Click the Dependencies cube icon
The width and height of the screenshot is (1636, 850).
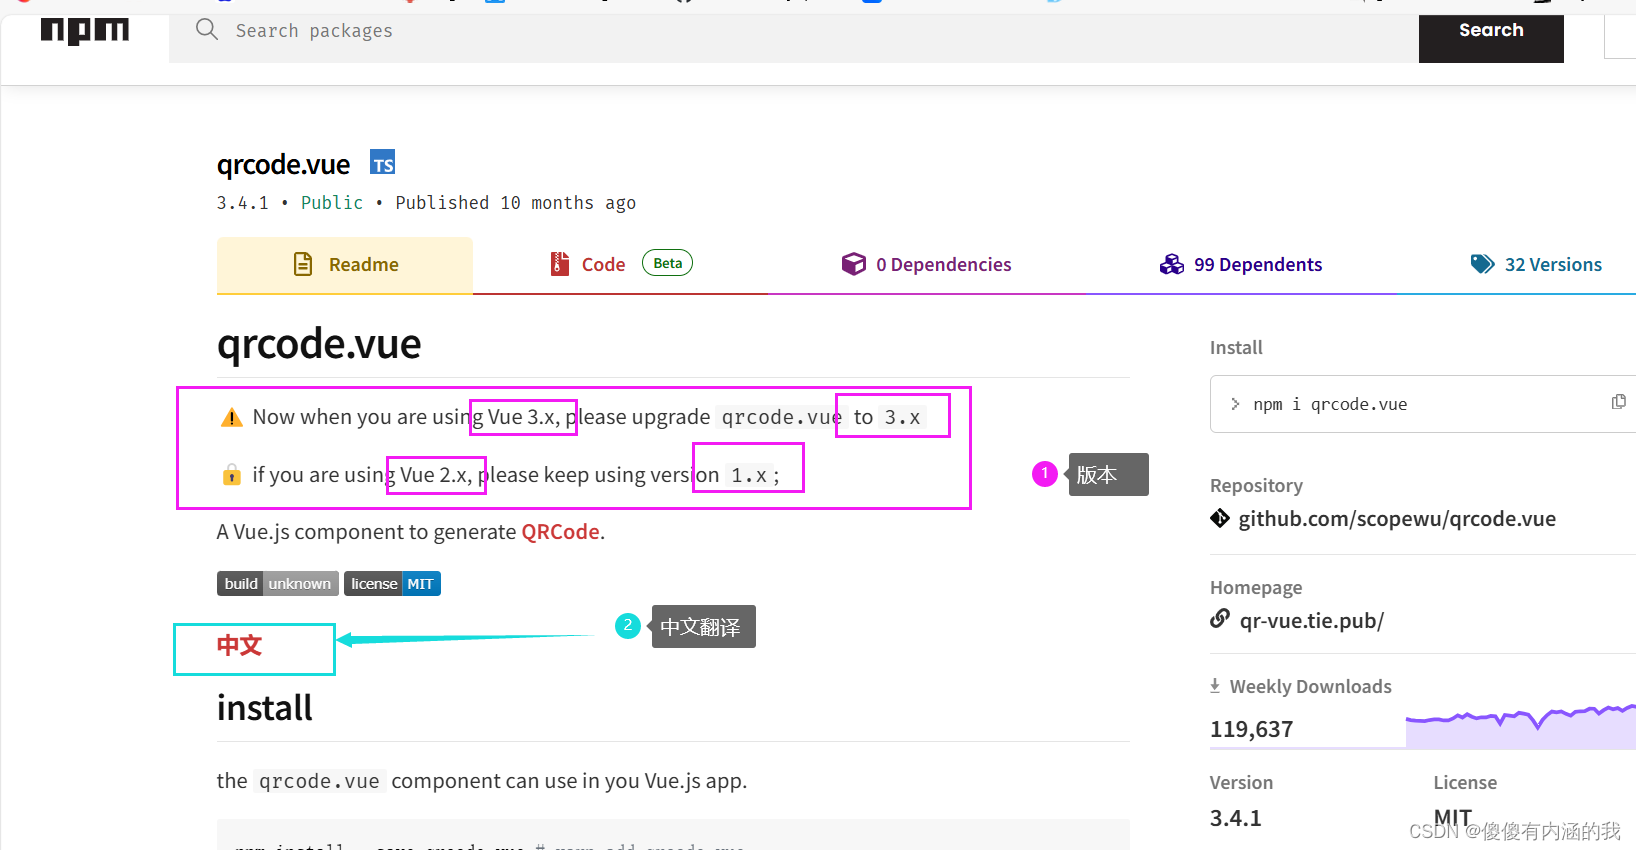click(x=854, y=264)
